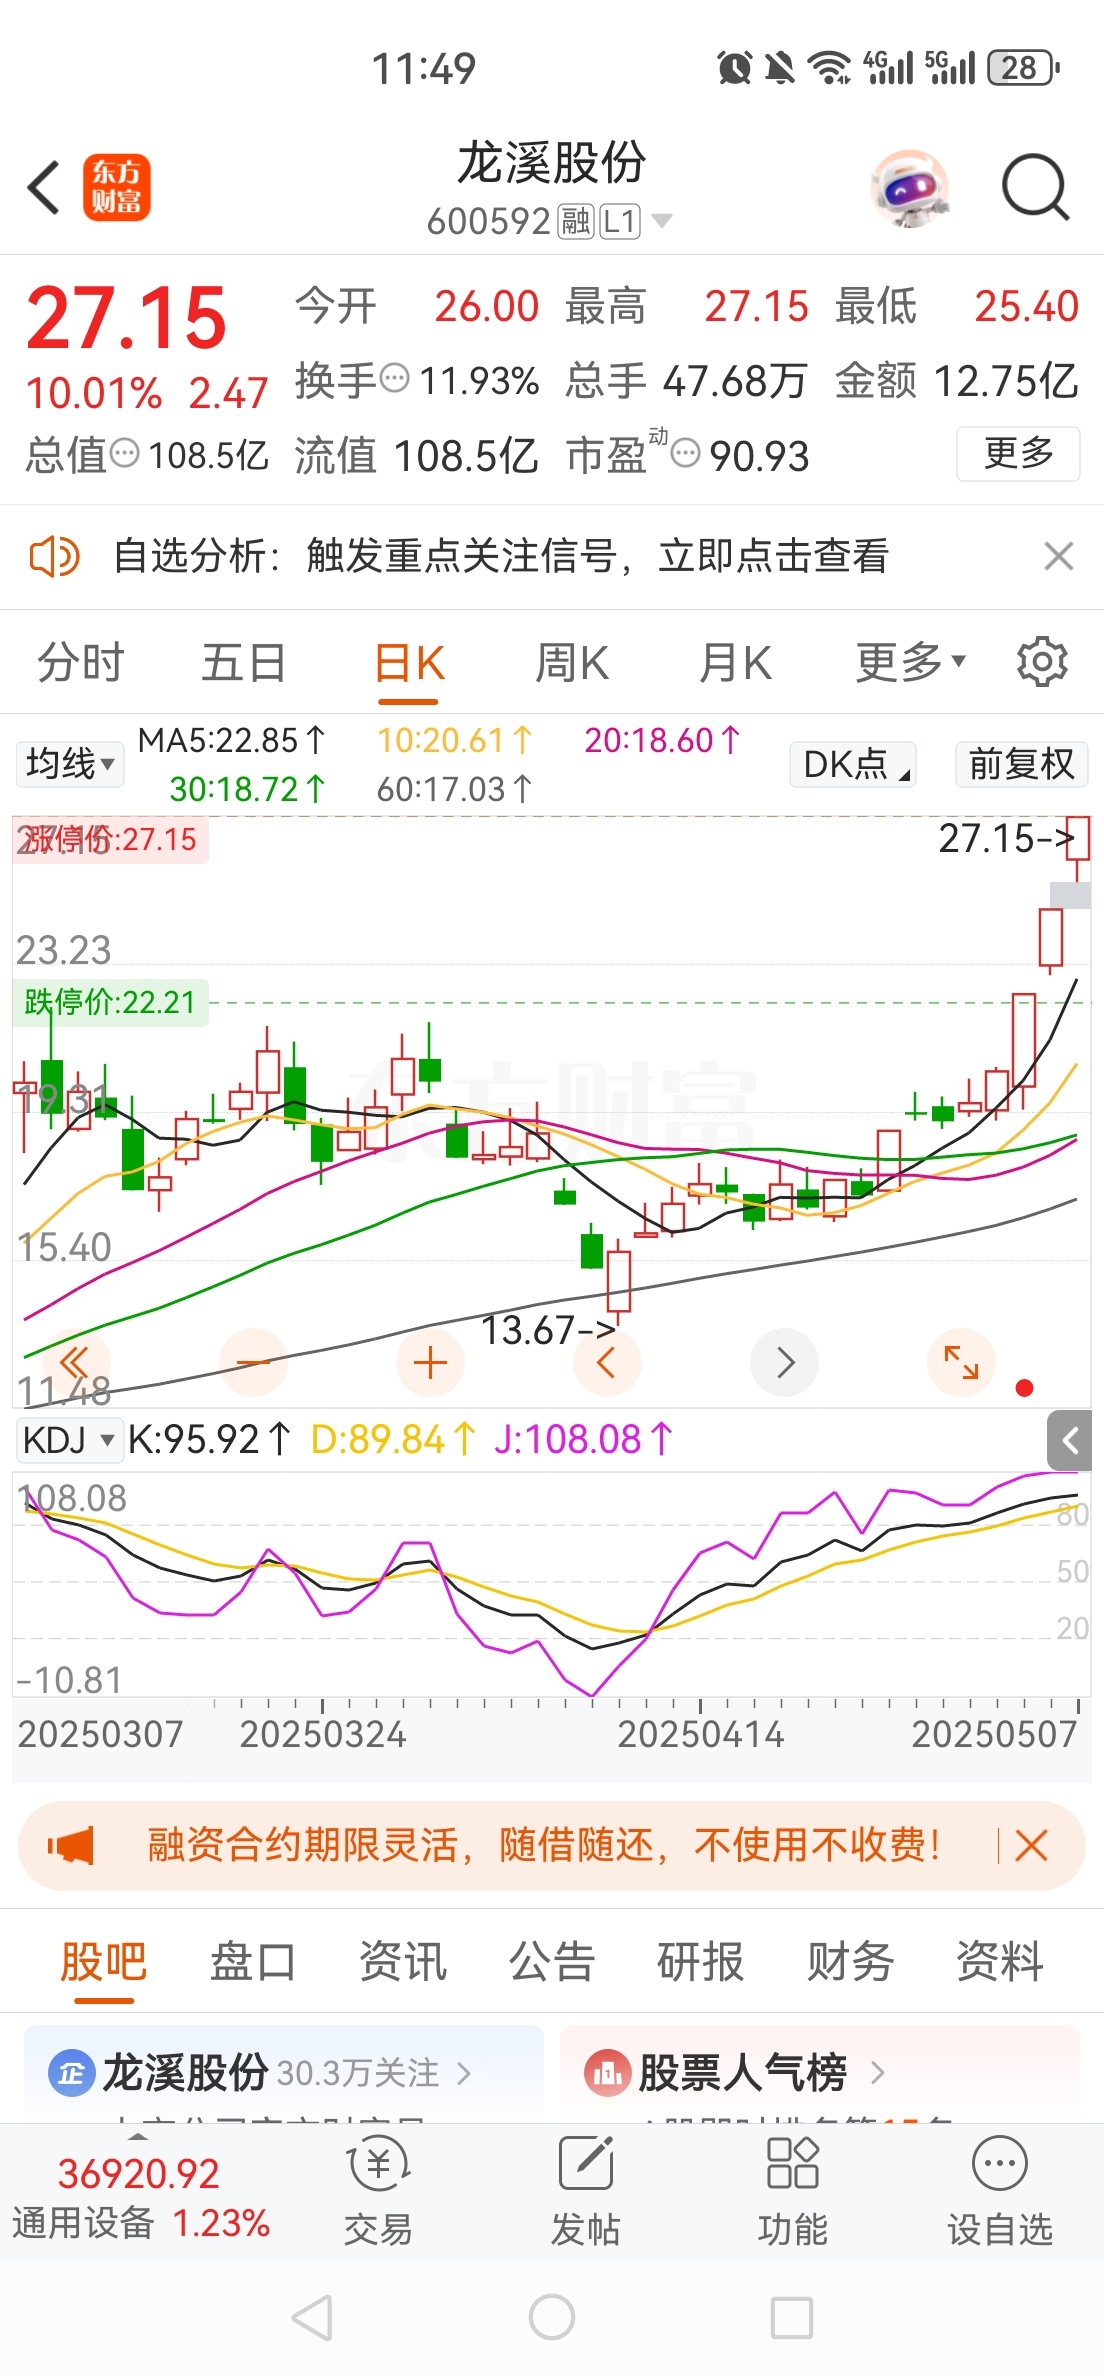
Task: Expand the 更多 chart period dropdown
Action: [x=910, y=663]
